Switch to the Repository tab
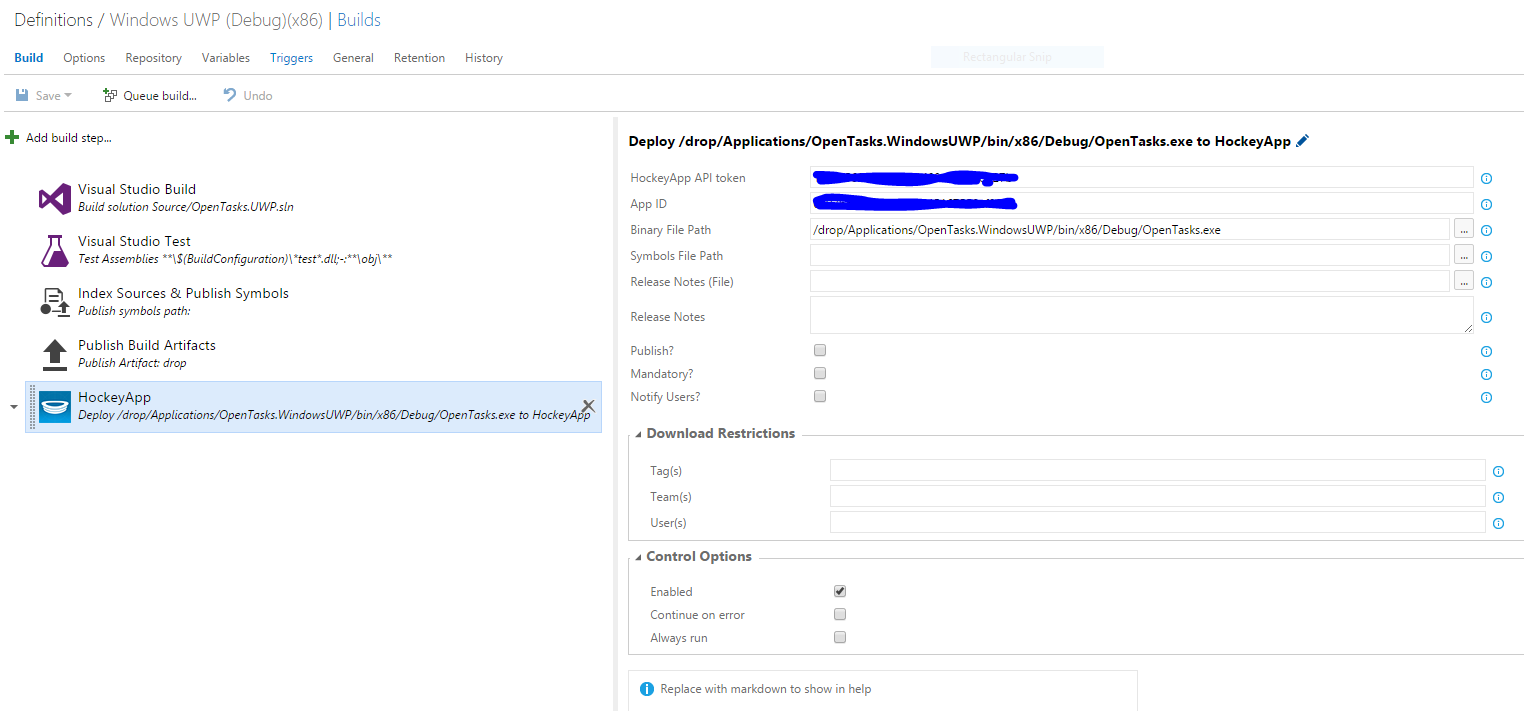Screen dimensions: 1524x711 tap(153, 58)
